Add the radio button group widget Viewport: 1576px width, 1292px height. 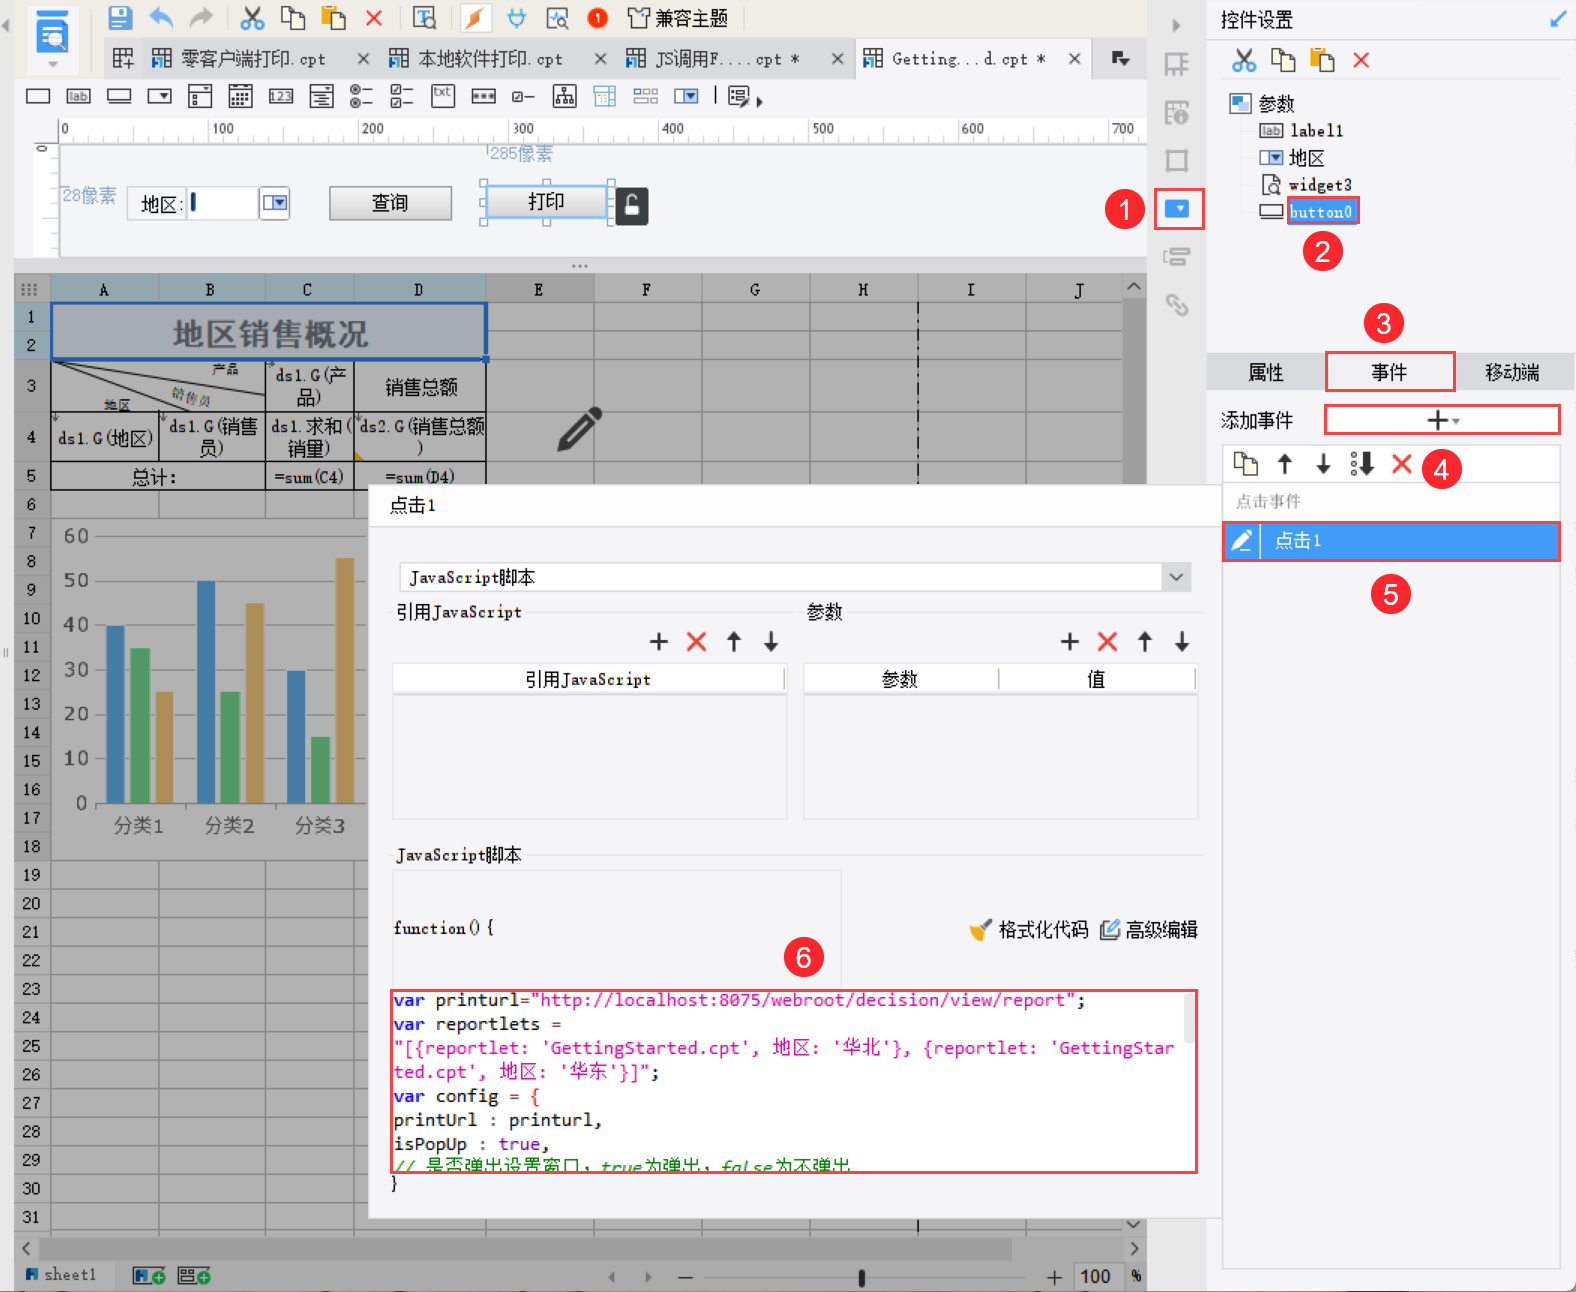coord(361,96)
